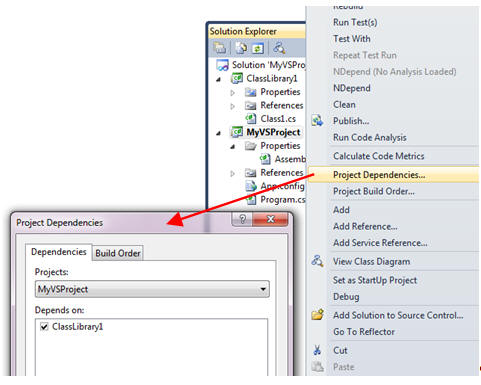Switch to the Build Order tab

pos(118,253)
